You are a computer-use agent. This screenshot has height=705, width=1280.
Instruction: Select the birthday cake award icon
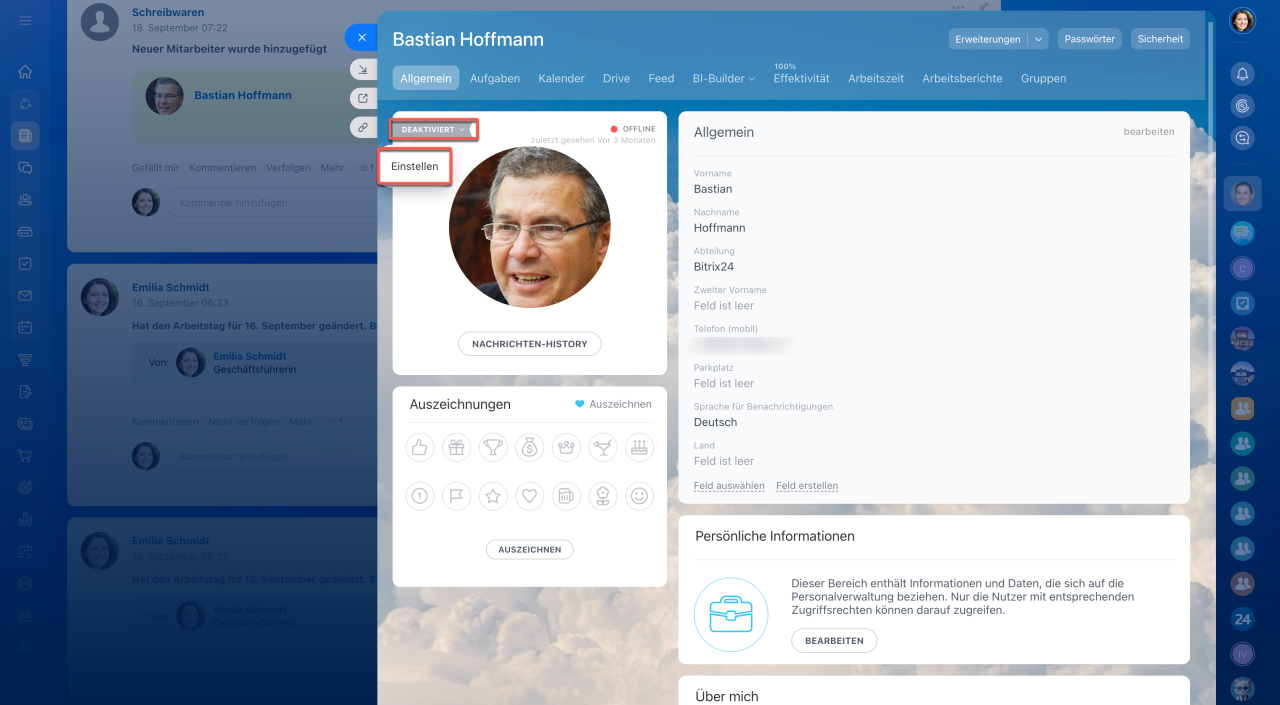[639, 447]
